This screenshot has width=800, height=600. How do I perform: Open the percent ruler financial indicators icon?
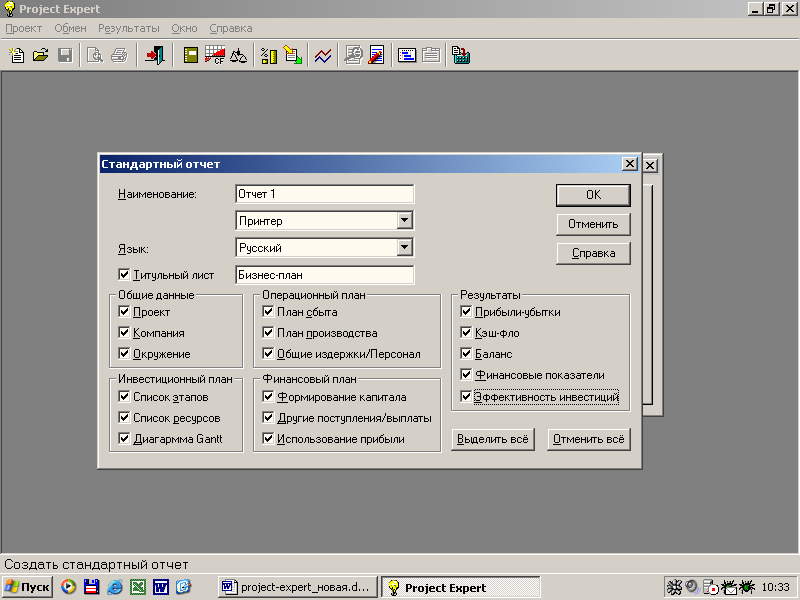[x=269, y=55]
